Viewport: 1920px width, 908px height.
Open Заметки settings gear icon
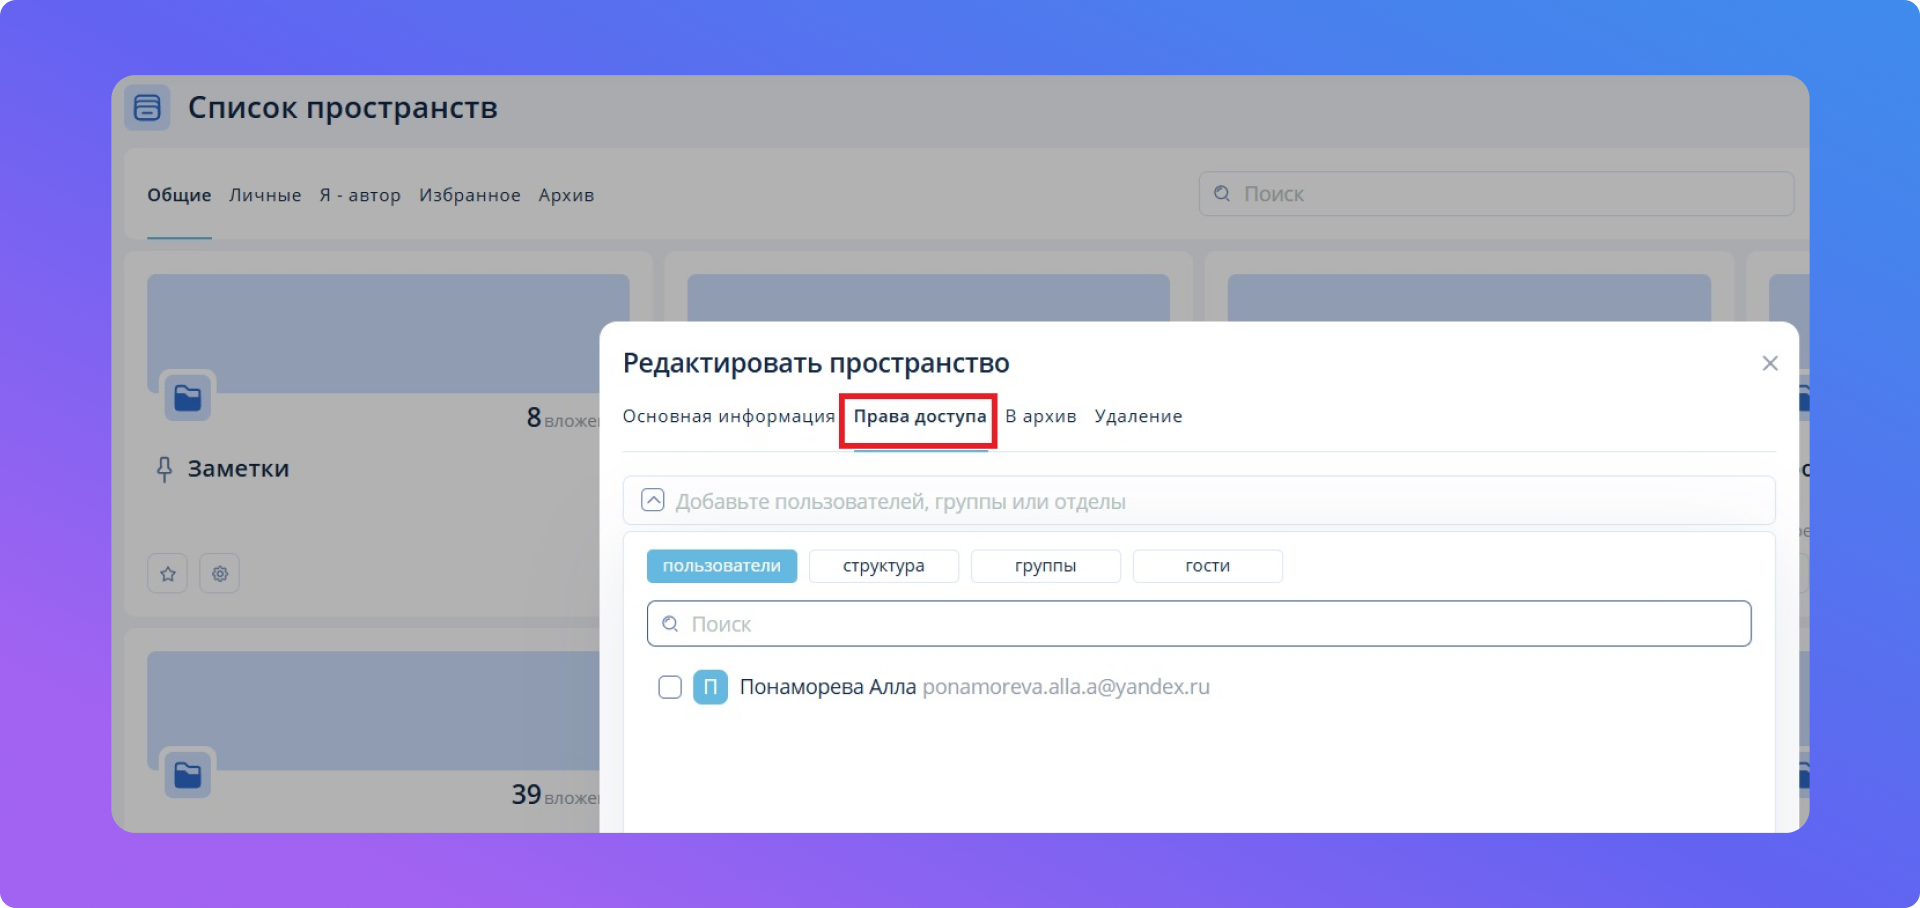(220, 574)
